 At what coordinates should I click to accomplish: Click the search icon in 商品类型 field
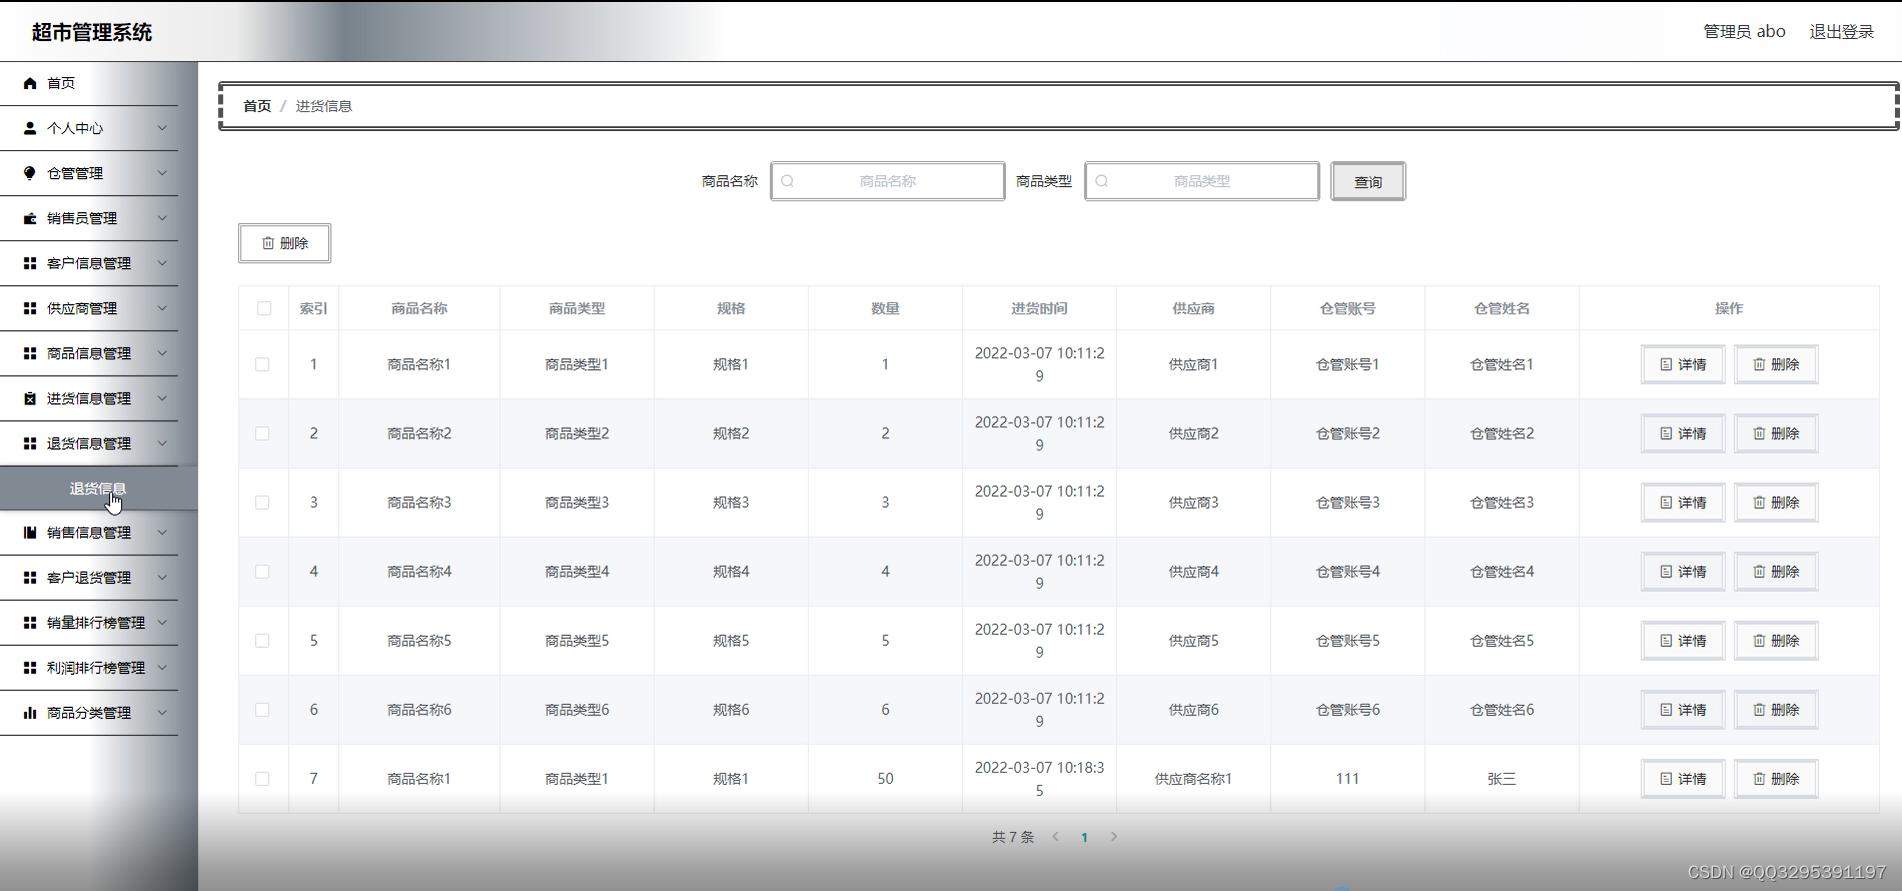point(1101,181)
